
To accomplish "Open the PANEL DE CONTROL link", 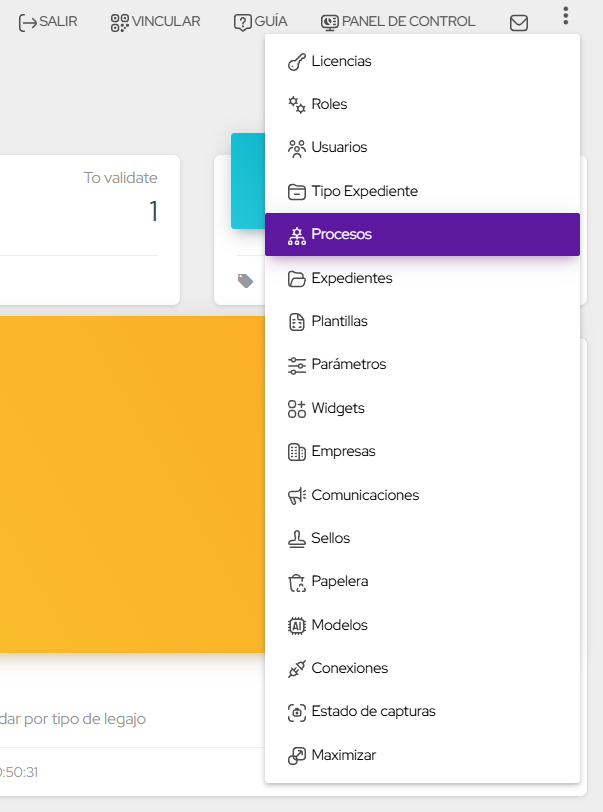I will [398, 22].
